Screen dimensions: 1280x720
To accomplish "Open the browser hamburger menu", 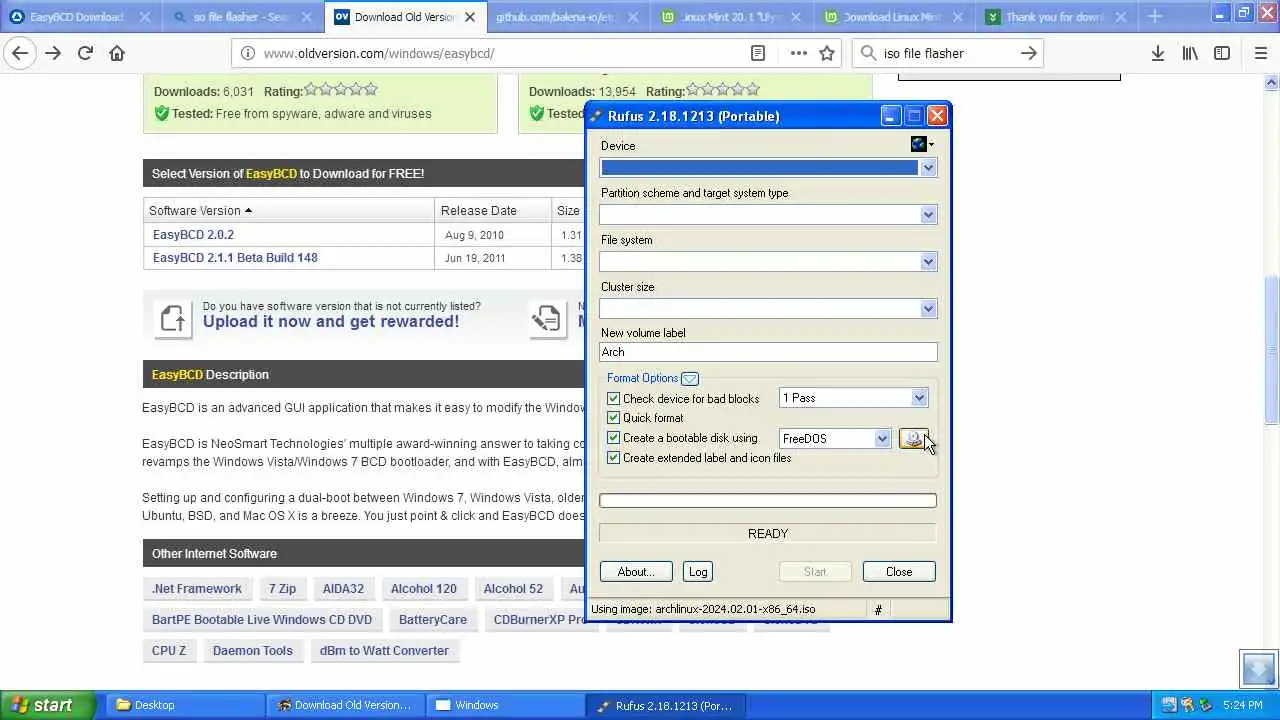I will tap(1260, 53).
